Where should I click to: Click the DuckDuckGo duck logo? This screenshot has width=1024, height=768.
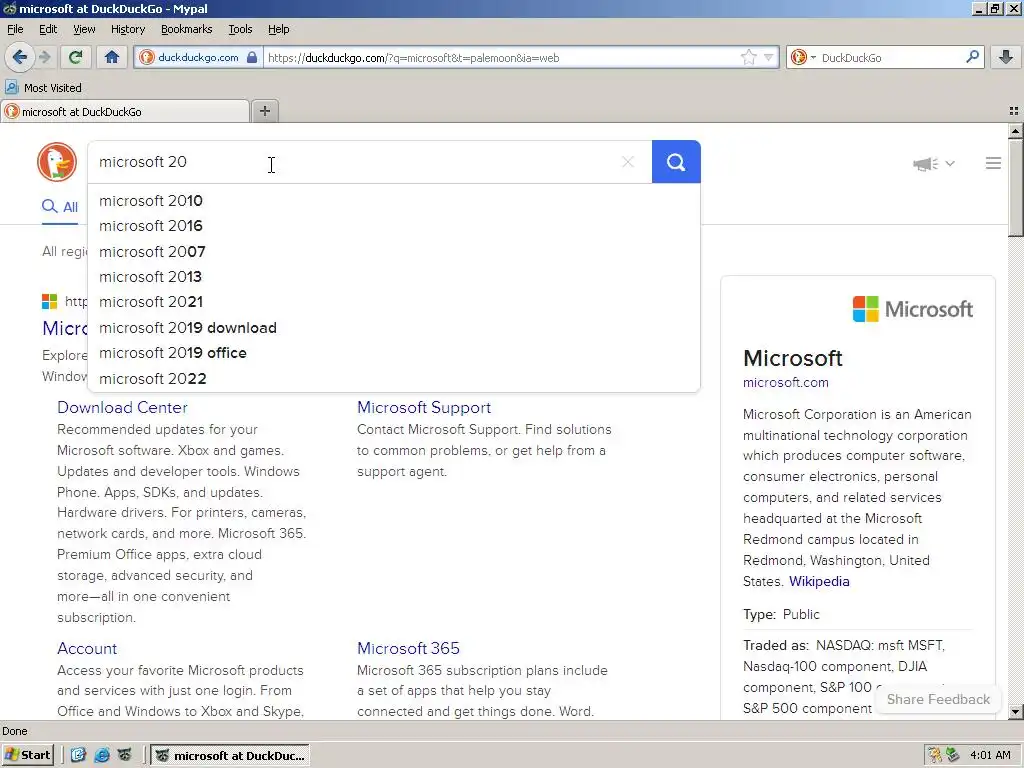[x=57, y=162]
